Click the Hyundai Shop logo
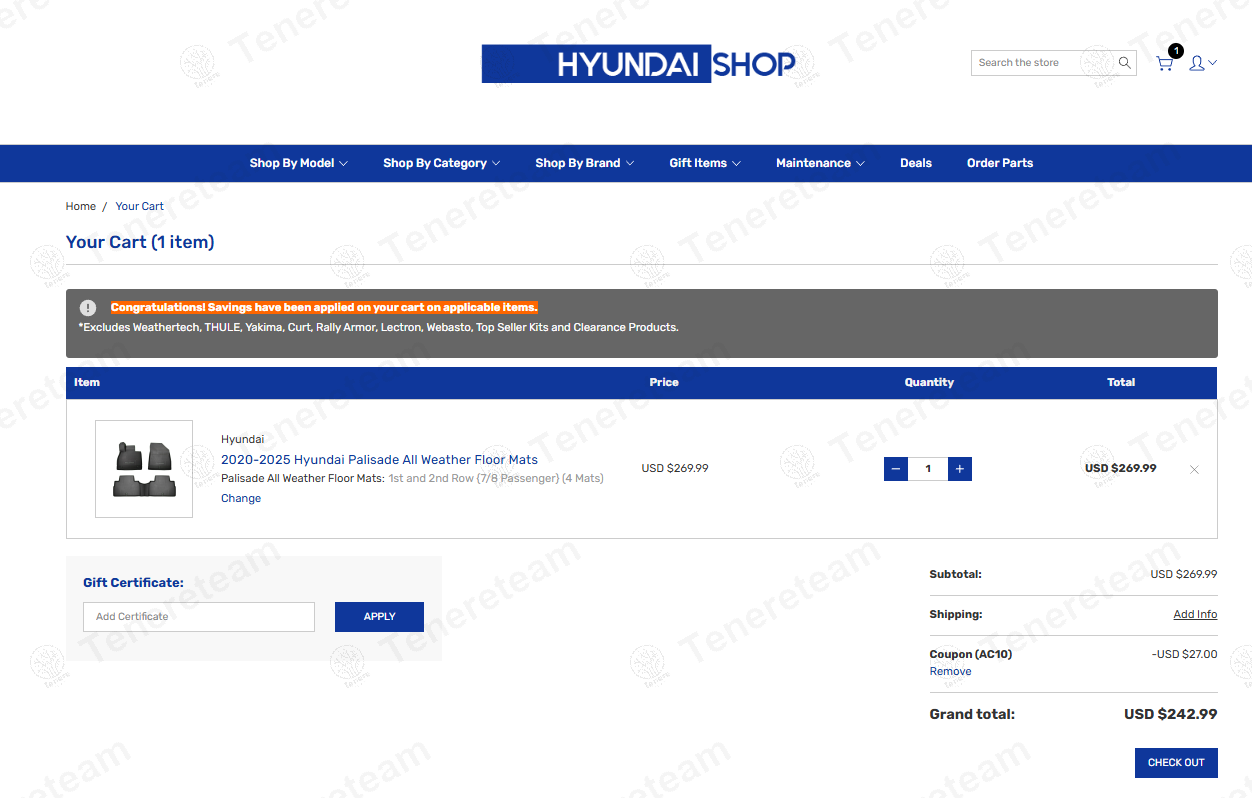The image size is (1252, 798). coord(638,63)
